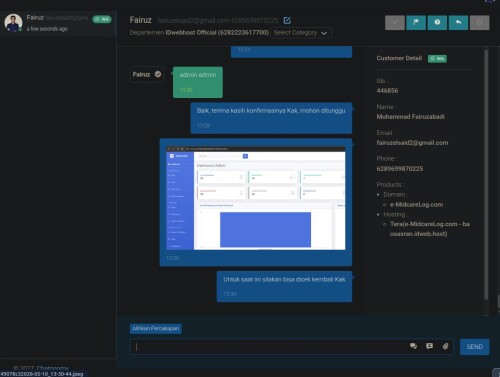Click the customer detail panel scrollbar
Viewport: 500px width, 377px height.
click(x=486, y=174)
